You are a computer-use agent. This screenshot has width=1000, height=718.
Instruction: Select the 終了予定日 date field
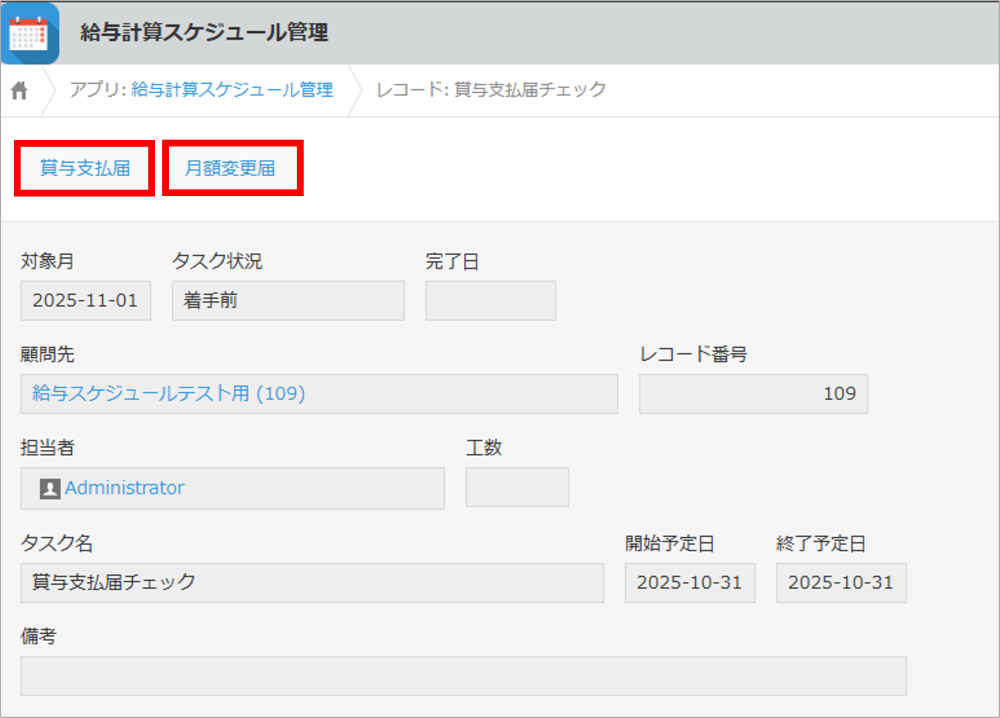coord(841,583)
